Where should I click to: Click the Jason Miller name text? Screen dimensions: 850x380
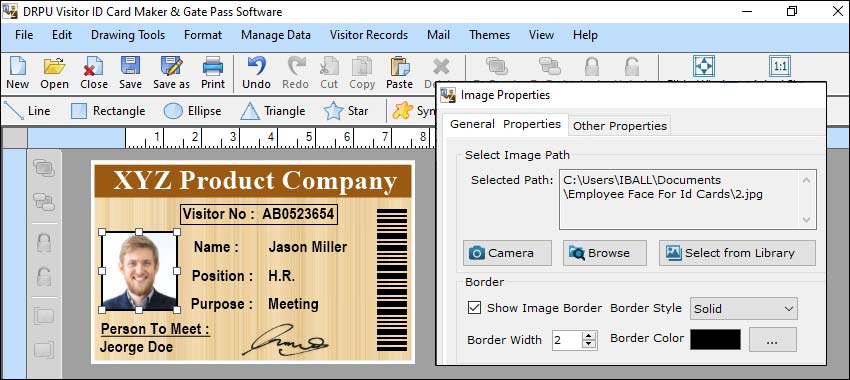pyautogui.click(x=308, y=247)
